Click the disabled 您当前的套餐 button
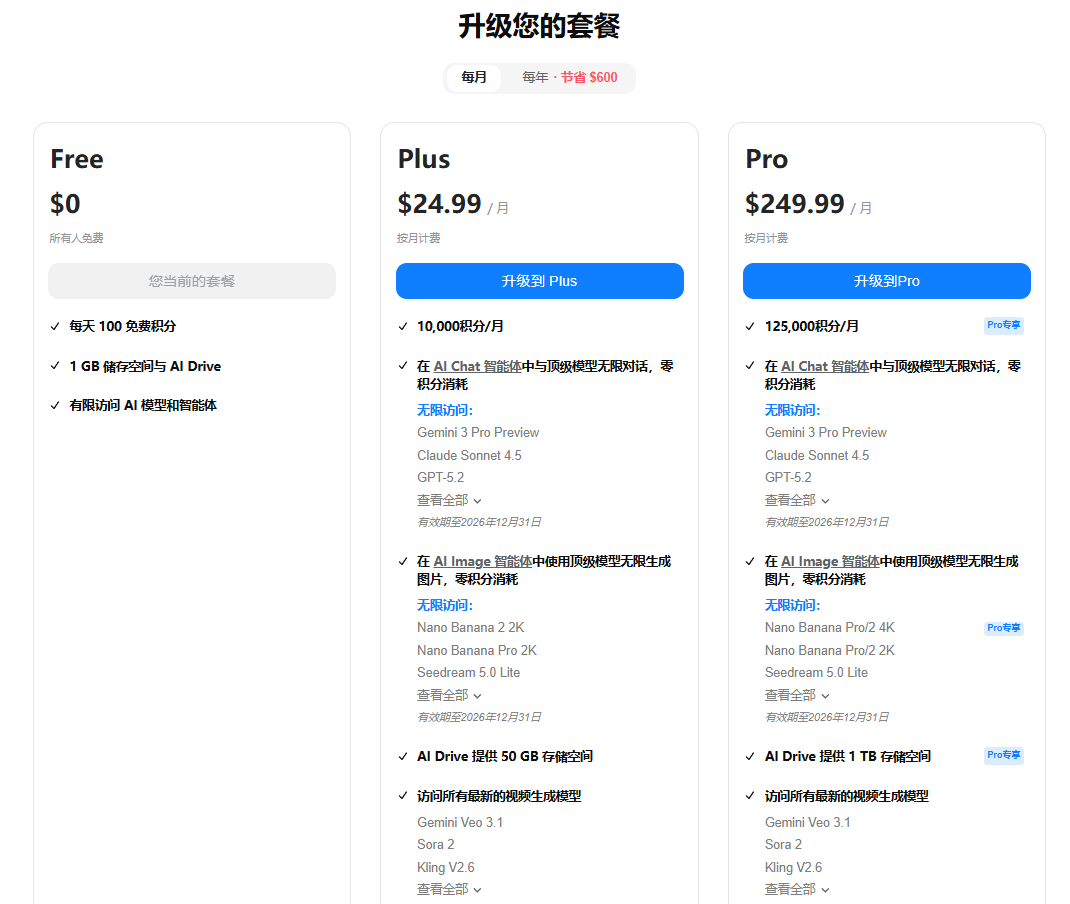 pyautogui.click(x=192, y=281)
